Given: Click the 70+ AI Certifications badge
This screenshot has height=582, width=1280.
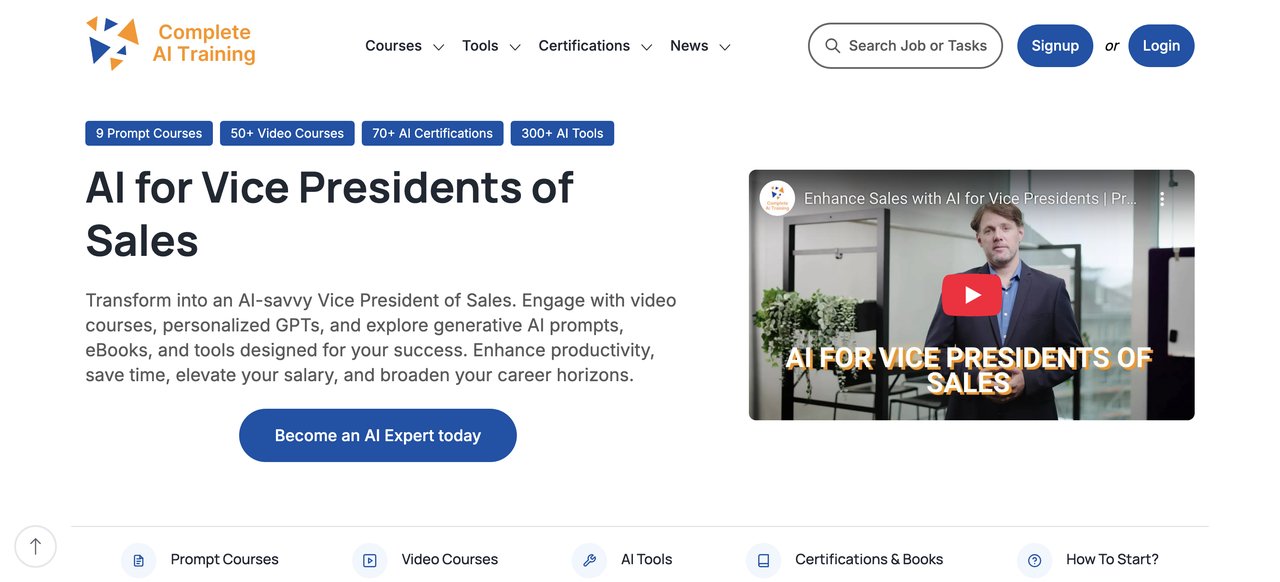Looking at the screenshot, I should click(432, 133).
